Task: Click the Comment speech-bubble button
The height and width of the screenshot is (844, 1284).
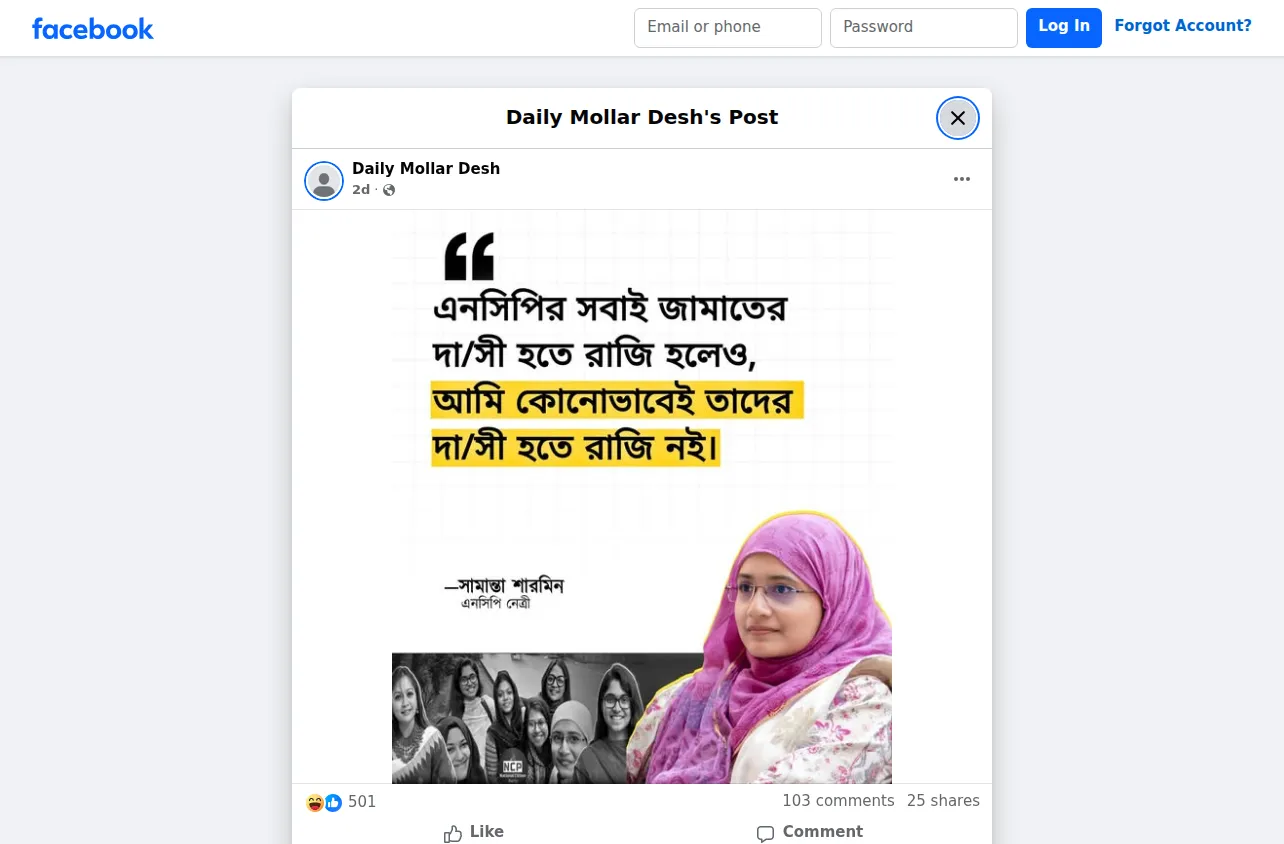Action: [x=810, y=832]
